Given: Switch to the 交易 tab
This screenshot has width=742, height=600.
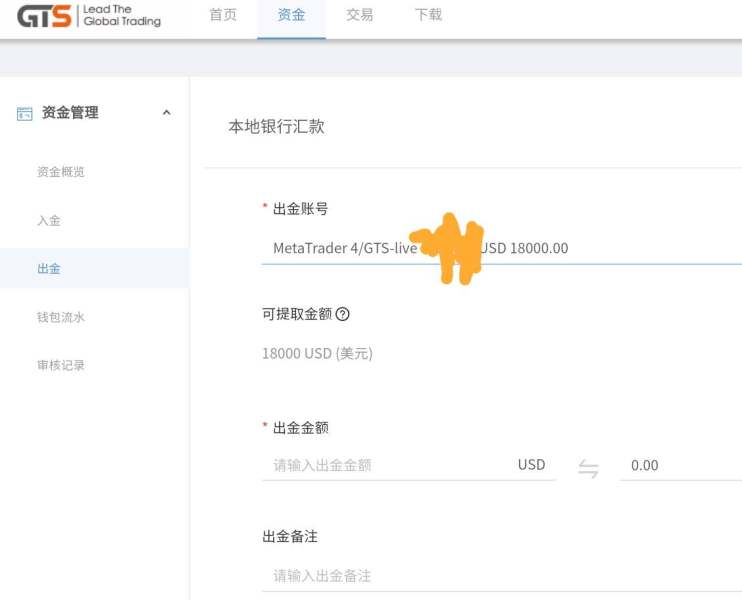Looking at the screenshot, I should tap(359, 15).
